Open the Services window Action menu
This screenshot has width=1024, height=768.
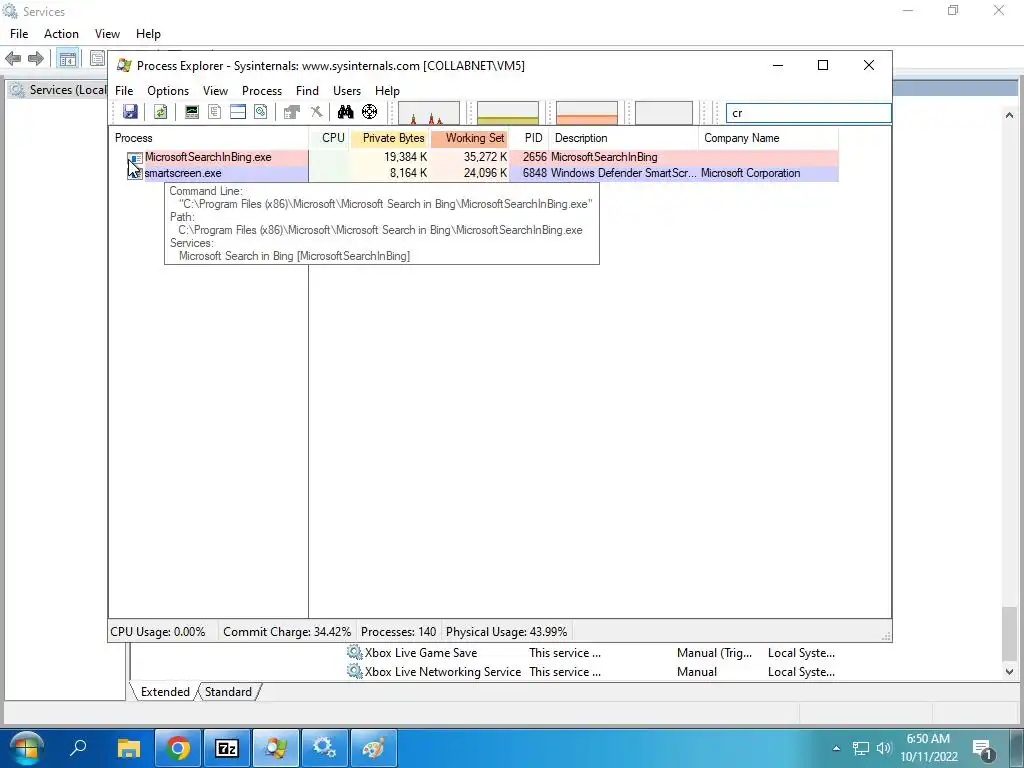click(x=61, y=34)
